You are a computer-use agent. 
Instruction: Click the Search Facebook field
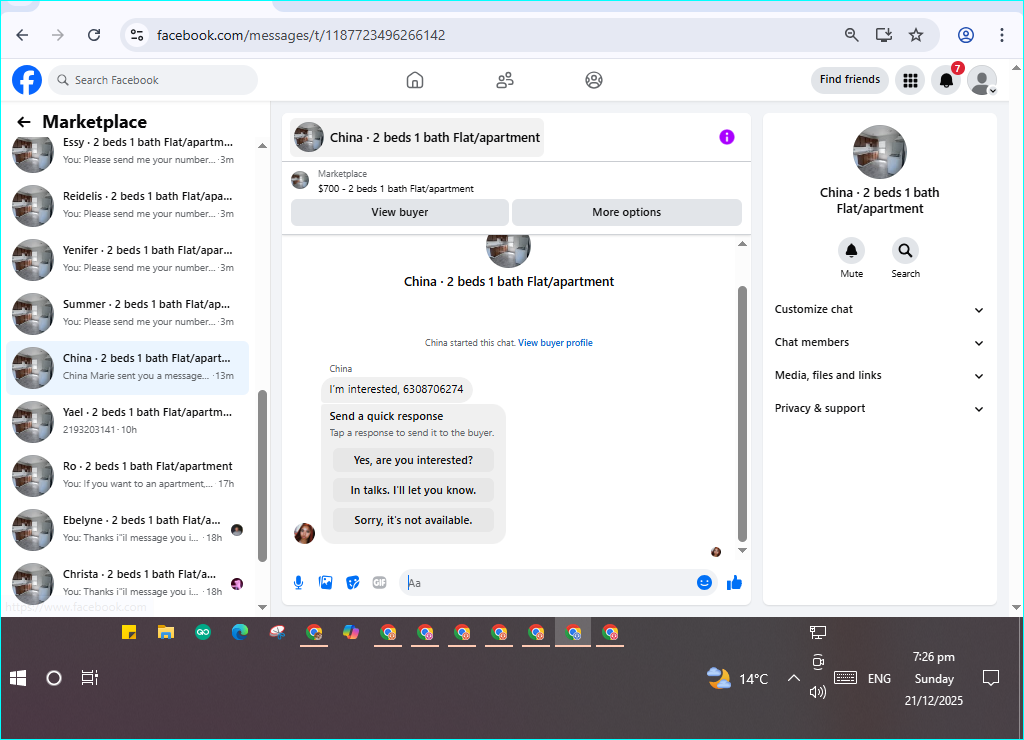(153, 80)
